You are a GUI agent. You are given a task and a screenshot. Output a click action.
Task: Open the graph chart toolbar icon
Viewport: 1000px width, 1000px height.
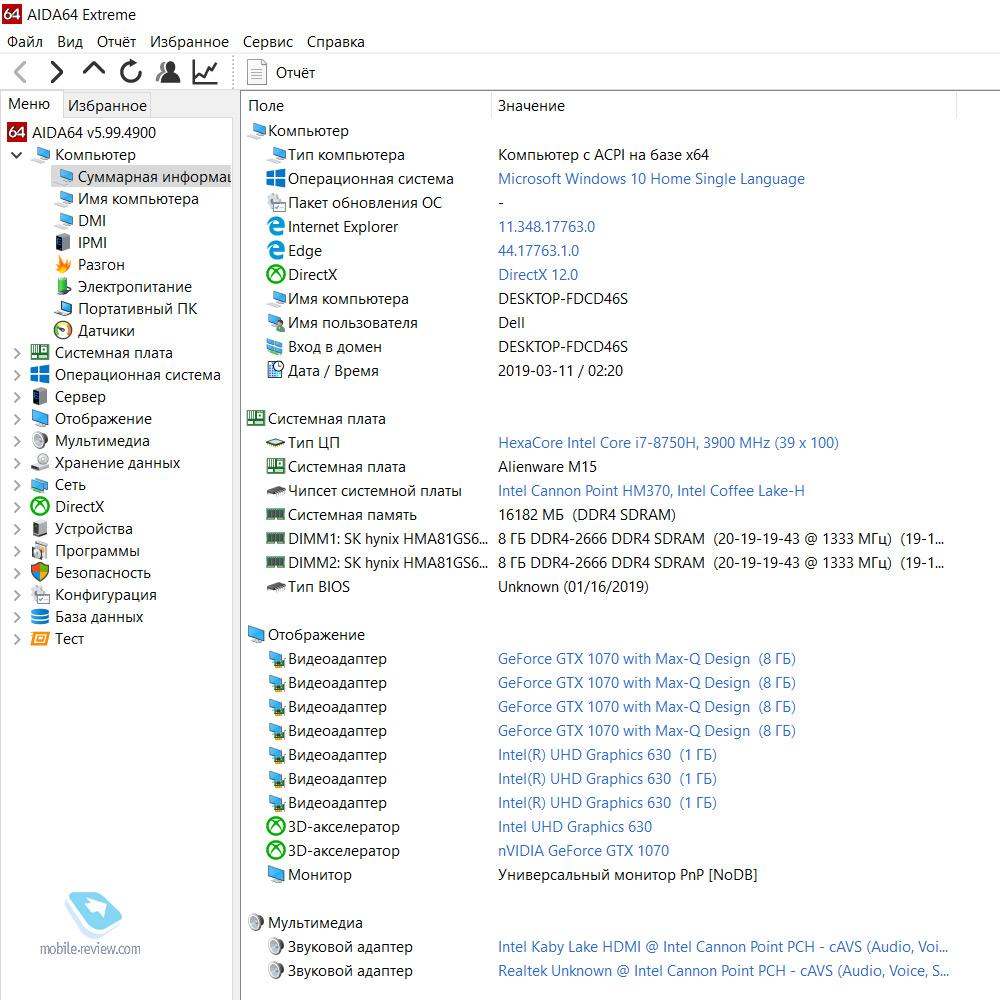coord(205,71)
